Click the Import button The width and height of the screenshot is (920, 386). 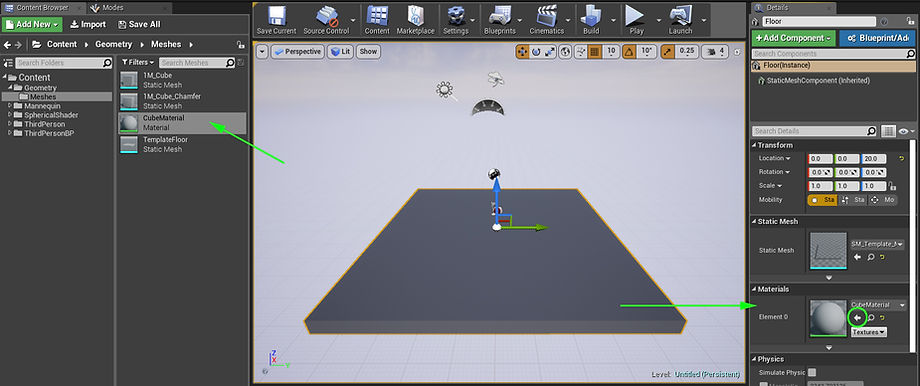coord(88,25)
